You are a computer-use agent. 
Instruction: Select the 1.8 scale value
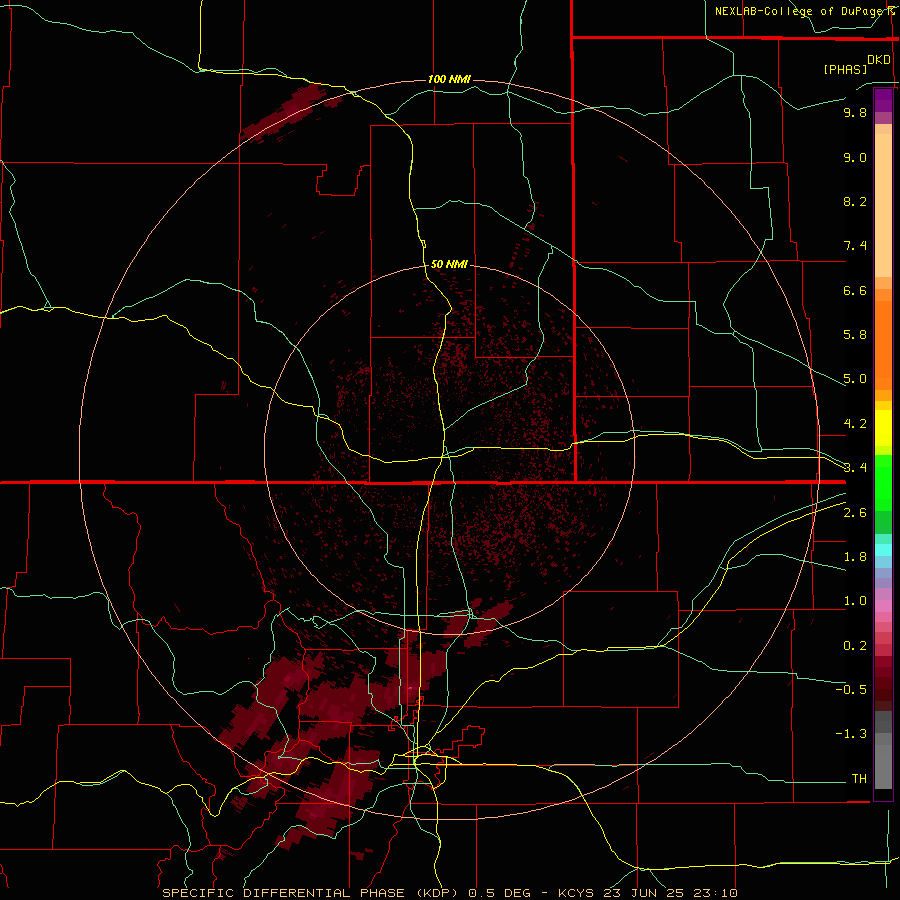[855, 557]
